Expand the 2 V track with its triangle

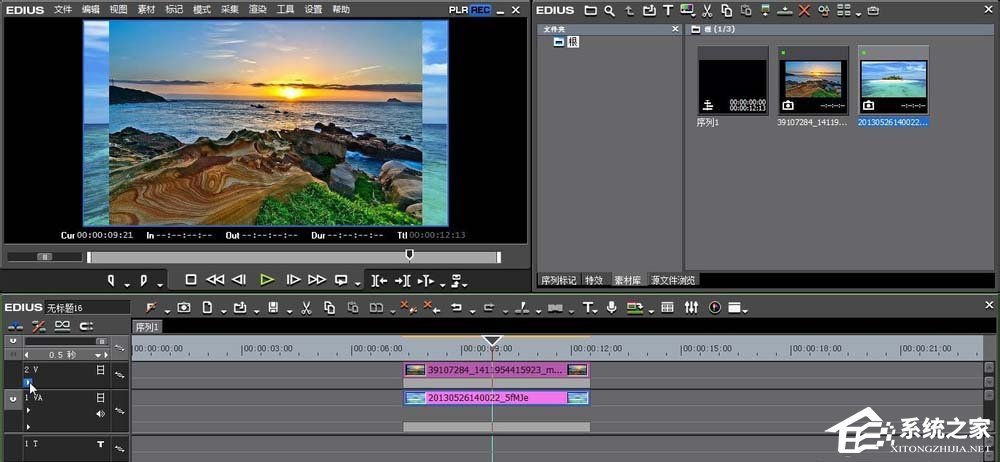(x=27, y=382)
